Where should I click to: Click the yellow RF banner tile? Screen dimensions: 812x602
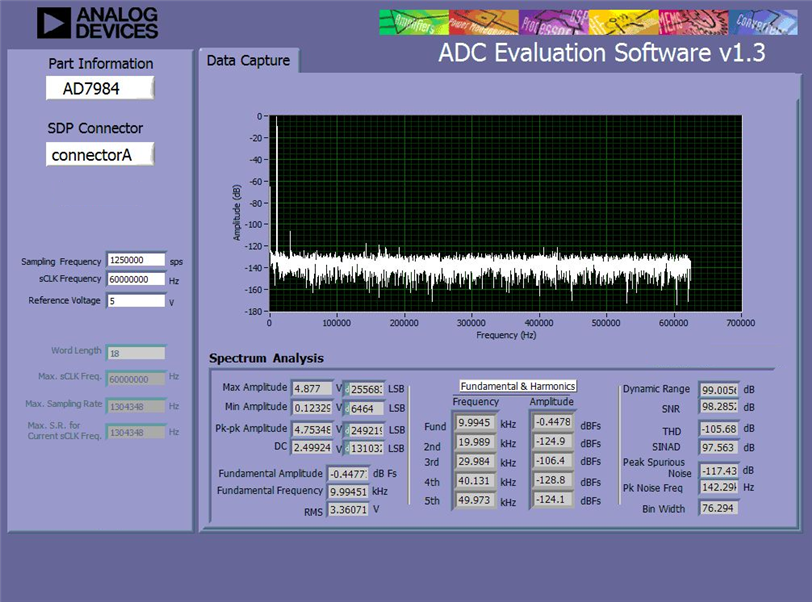pyautogui.click(x=624, y=22)
